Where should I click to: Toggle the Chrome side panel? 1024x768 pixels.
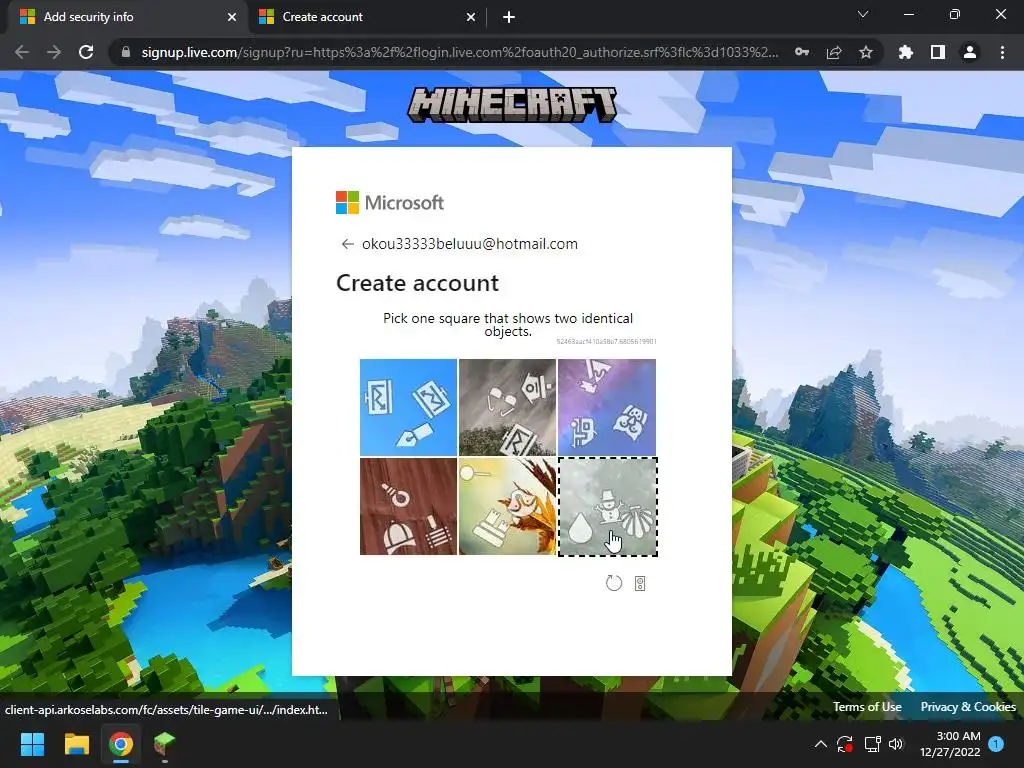(x=938, y=52)
